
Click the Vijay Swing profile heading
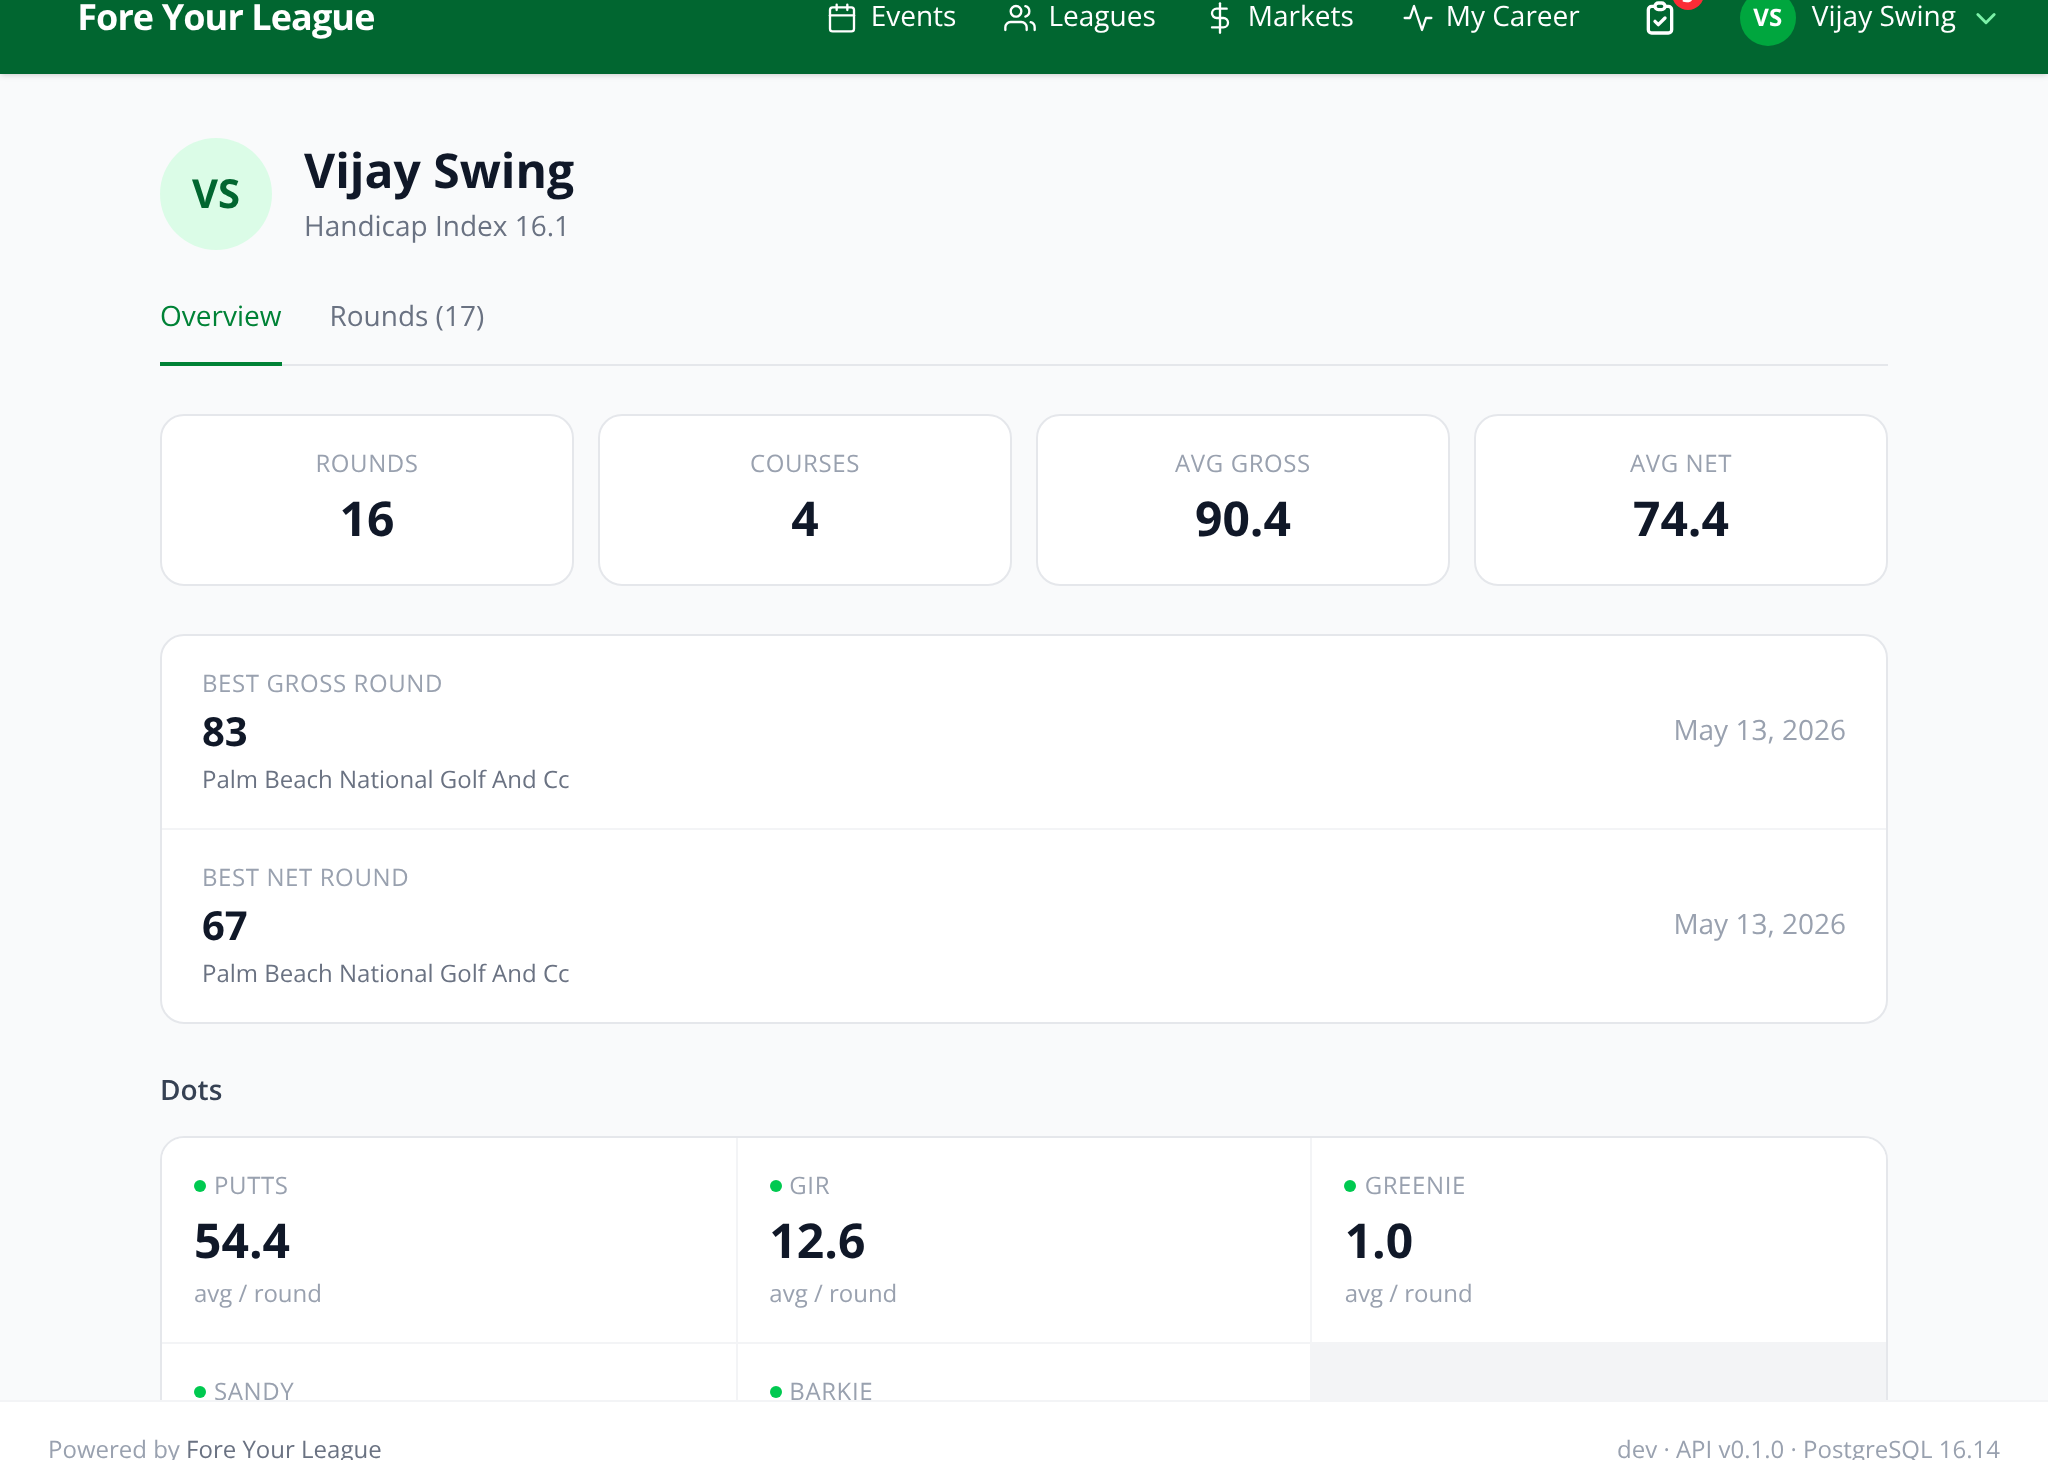point(439,172)
